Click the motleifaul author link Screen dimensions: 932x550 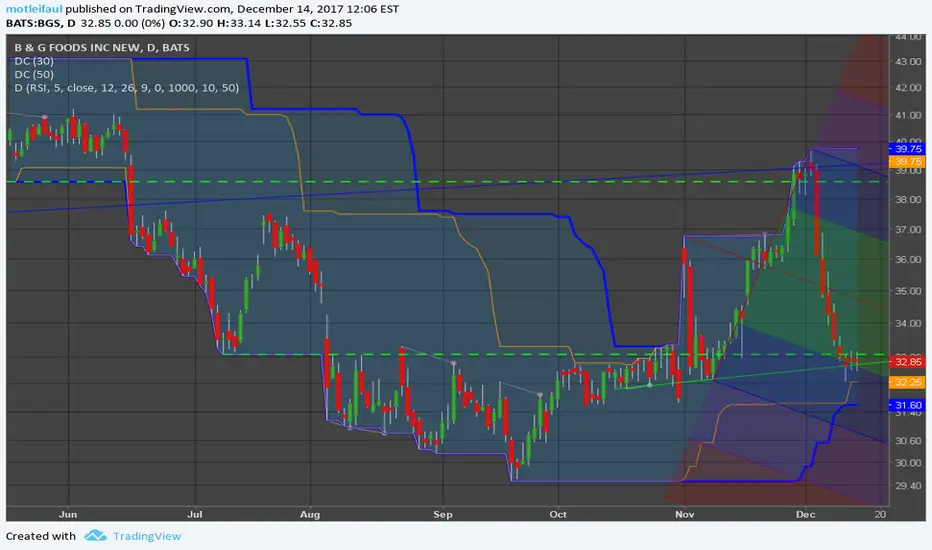34,9
